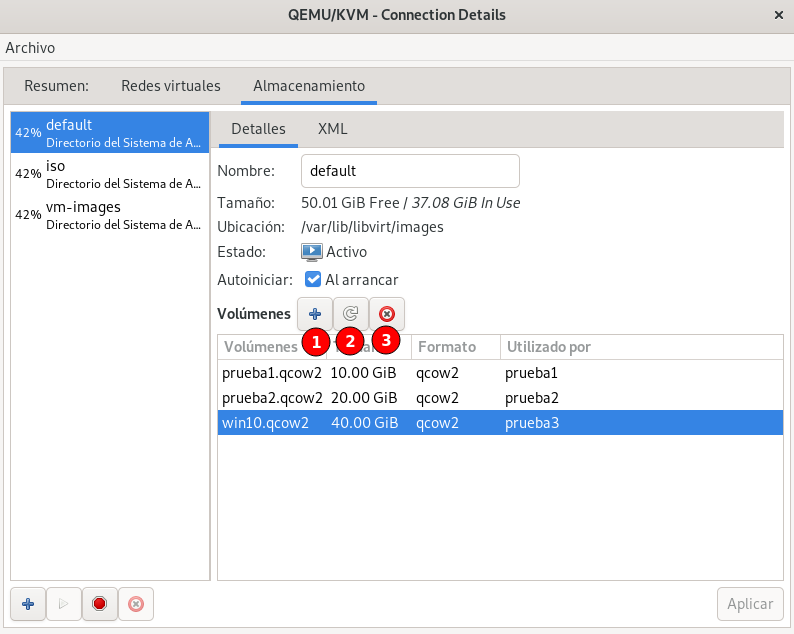This screenshot has width=794, height=634.
Task: Click the 20.00 GiB size cell
Action: [x=364, y=398]
